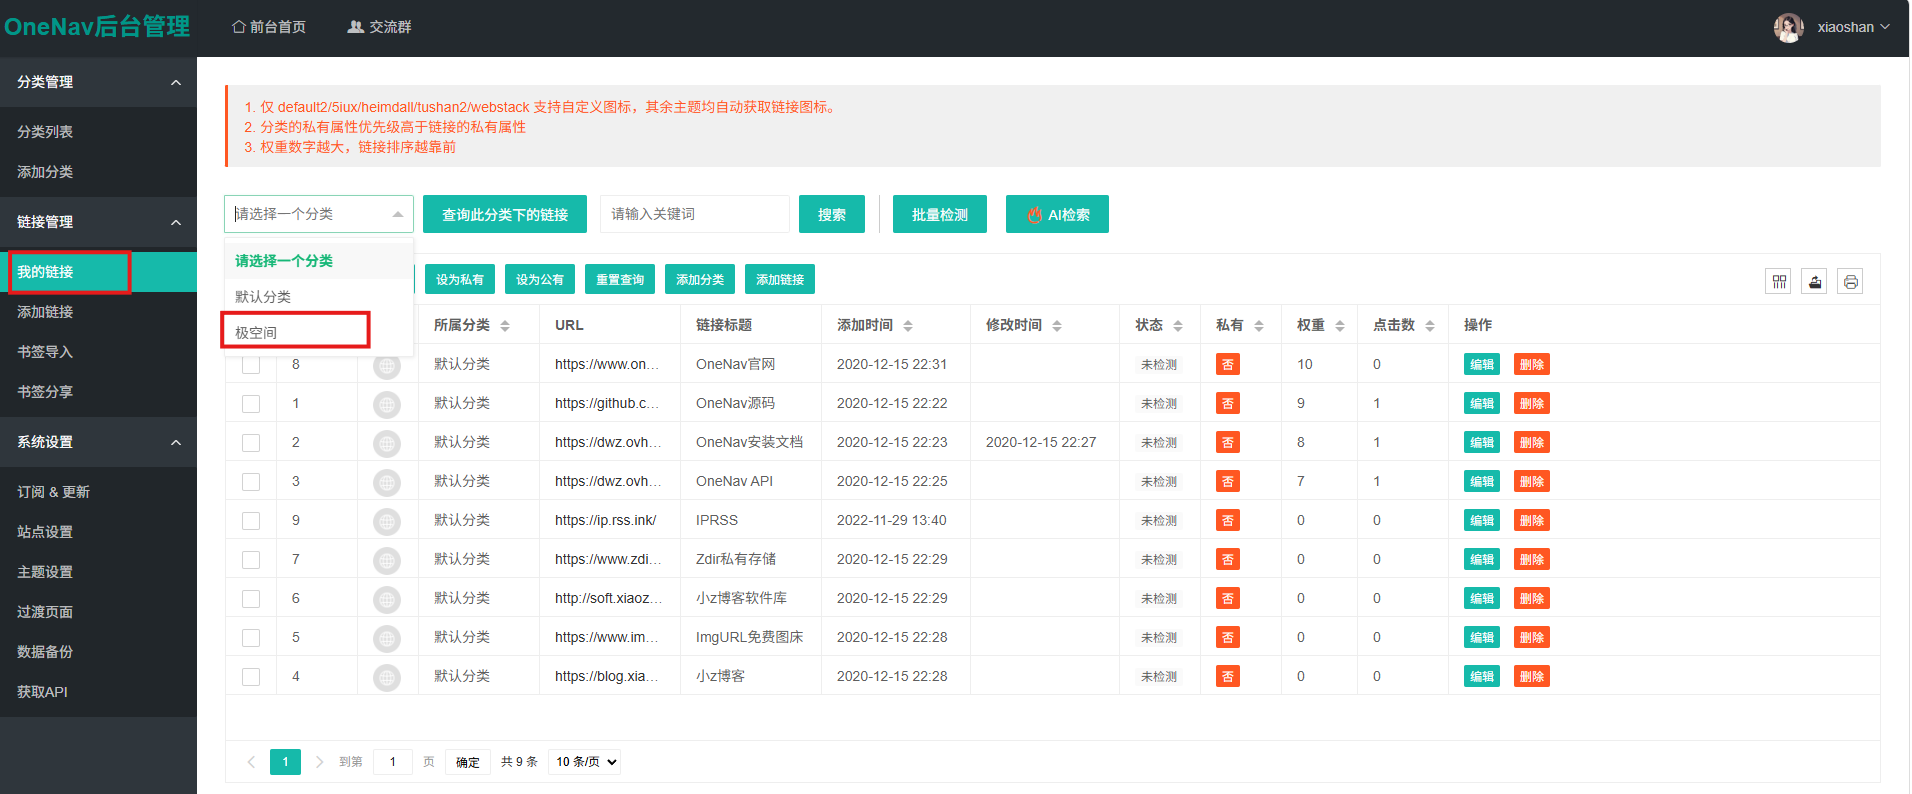The image size is (1912, 794).
Task: Click the current page 1 indicator
Action: click(x=285, y=762)
